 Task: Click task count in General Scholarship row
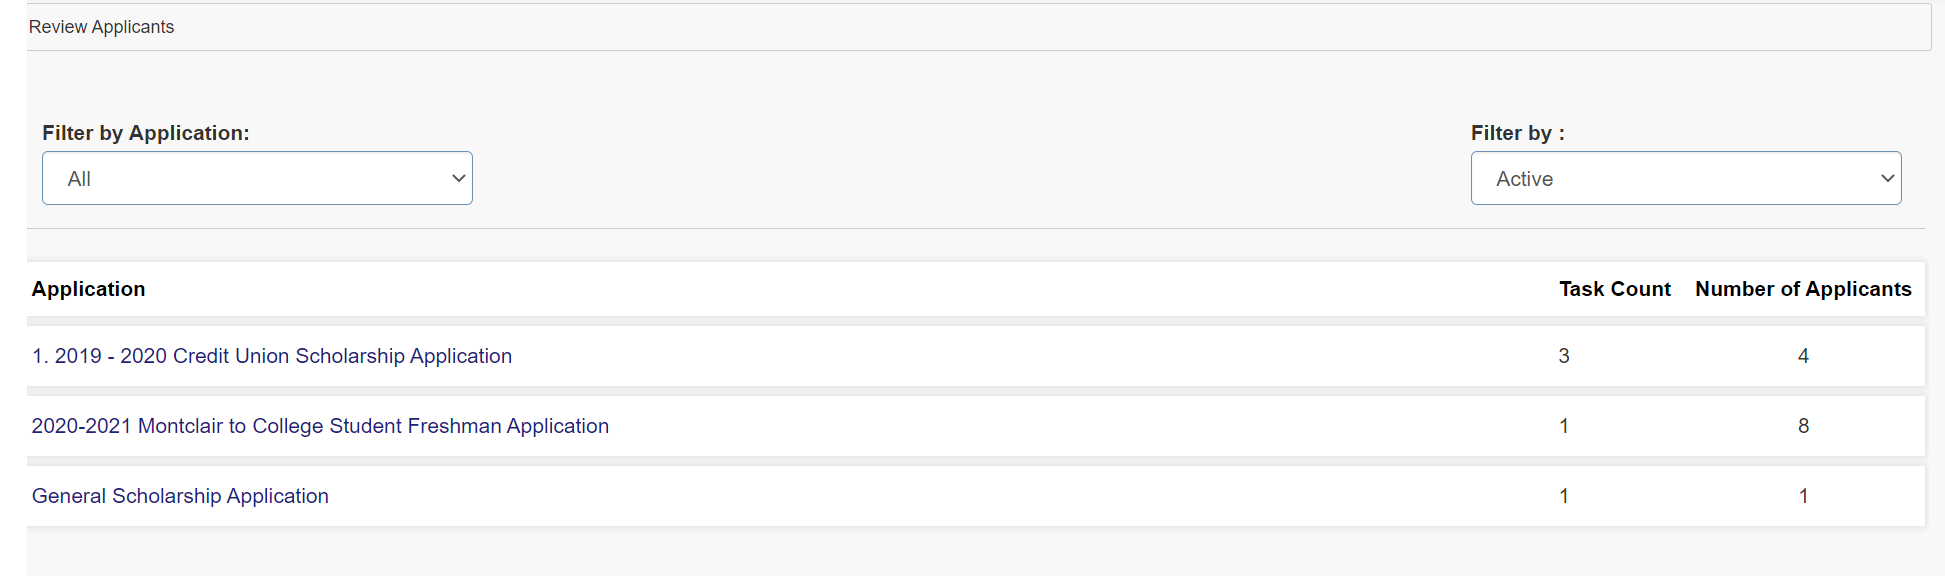click(x=1564, y=496)
